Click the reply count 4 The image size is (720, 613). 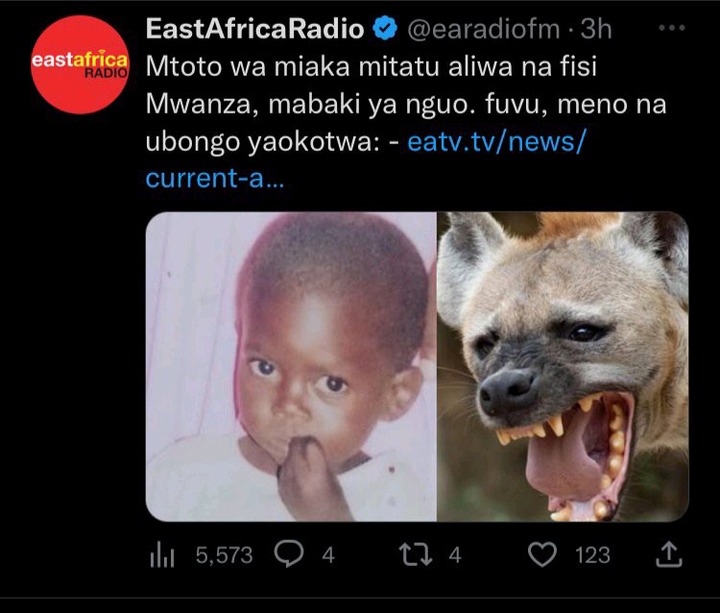[328, 555]
